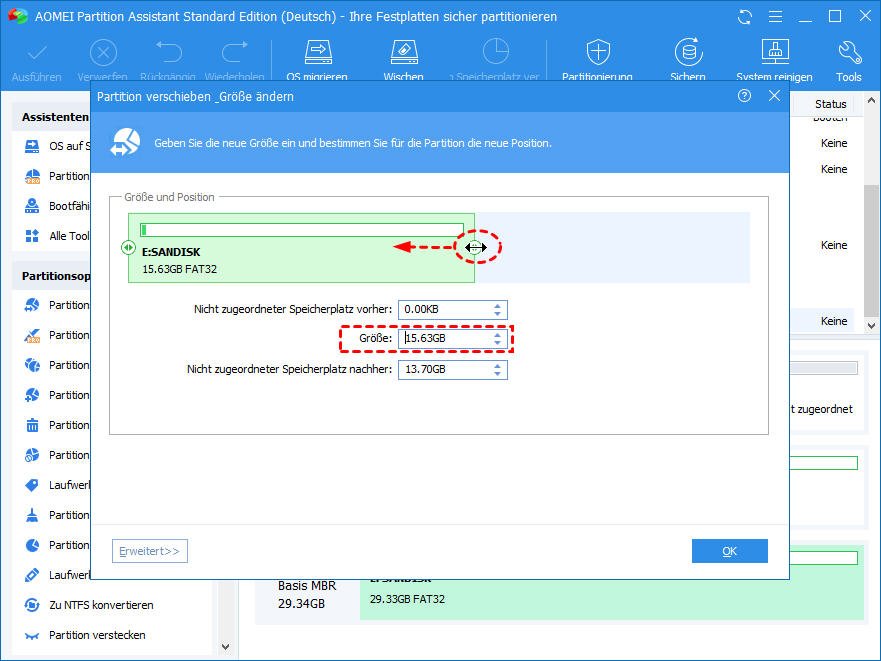Click the Alle Tools sidebar icon
Screen dimensions: 881x661
[x=32, y=236]
